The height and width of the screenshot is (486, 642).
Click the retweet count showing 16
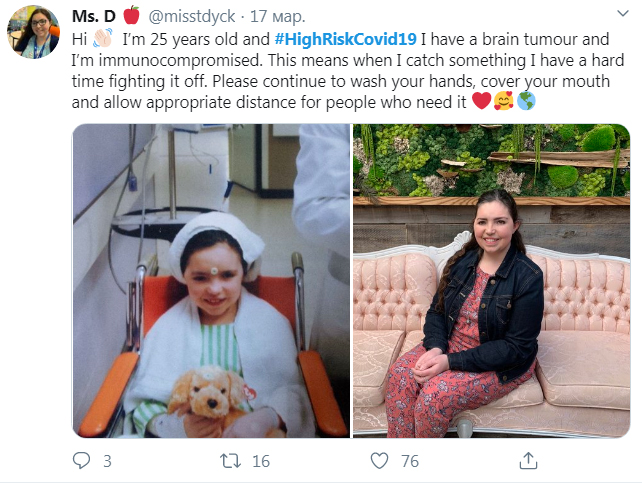pyautogui.click(x=261, y=461)
